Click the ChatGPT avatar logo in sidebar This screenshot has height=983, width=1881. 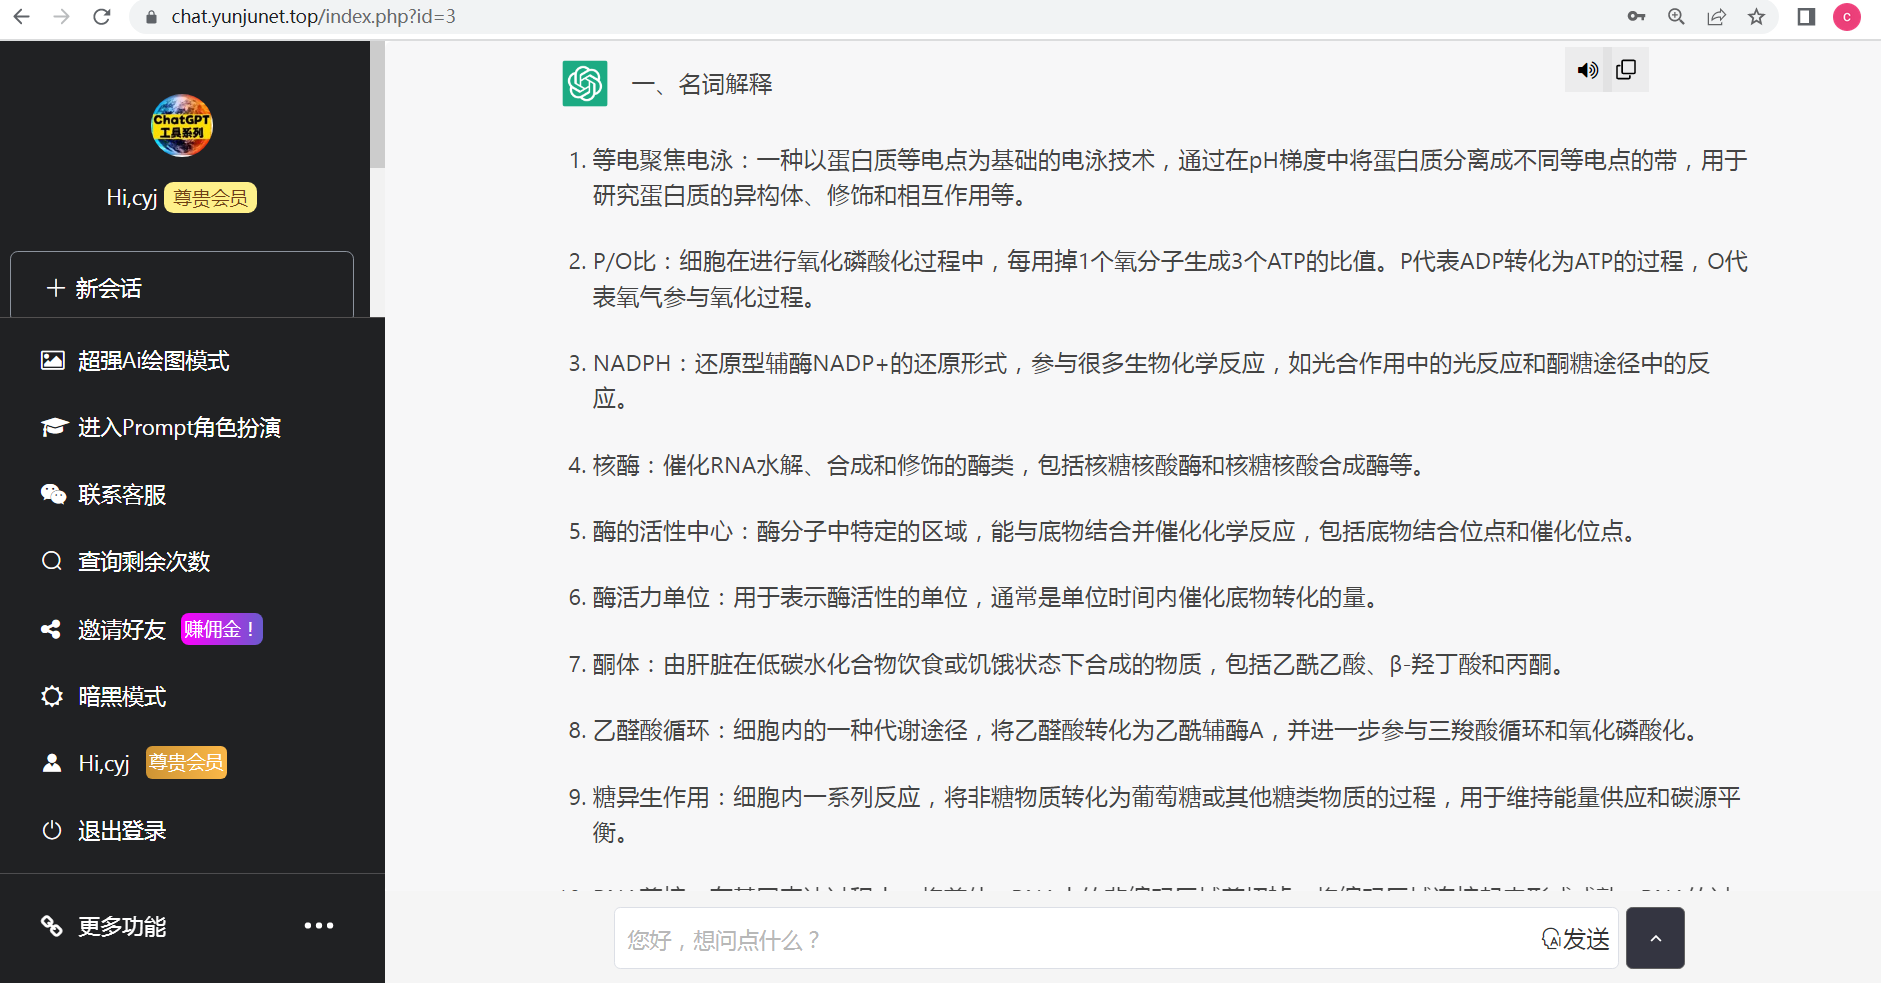click(182, 126)
